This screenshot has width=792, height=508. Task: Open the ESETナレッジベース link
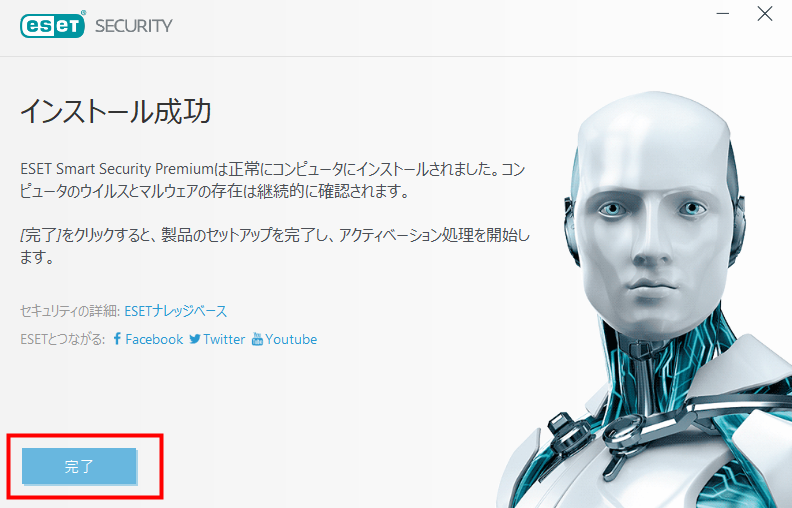click(176, 311)
